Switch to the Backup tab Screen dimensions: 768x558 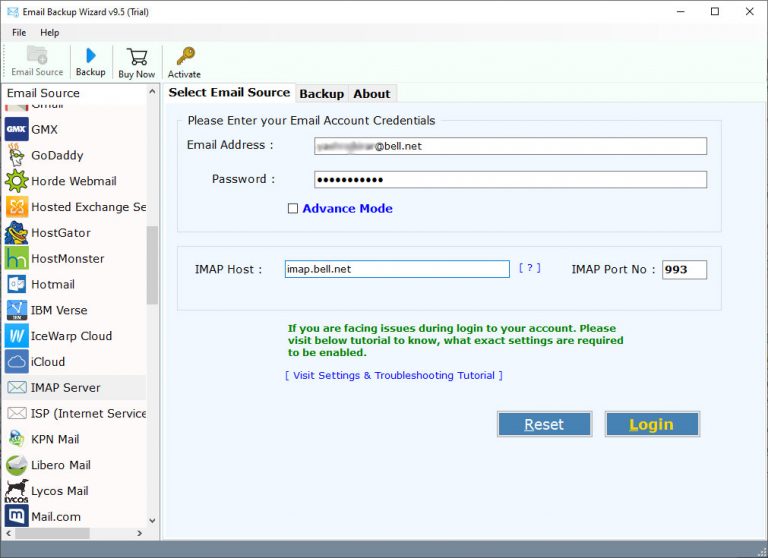click(x=321, y=94)
